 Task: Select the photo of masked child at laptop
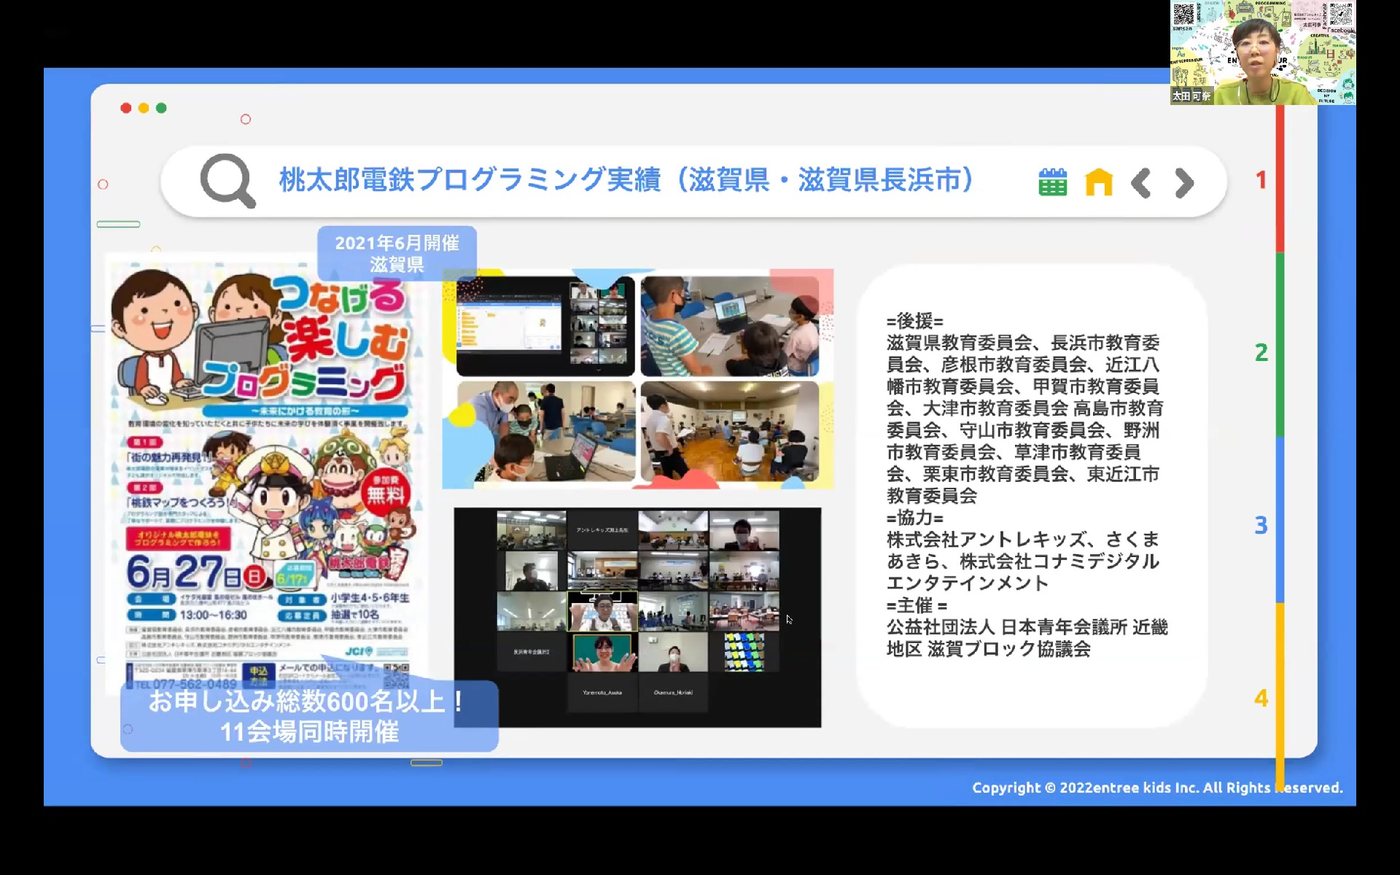coord(546,431)
